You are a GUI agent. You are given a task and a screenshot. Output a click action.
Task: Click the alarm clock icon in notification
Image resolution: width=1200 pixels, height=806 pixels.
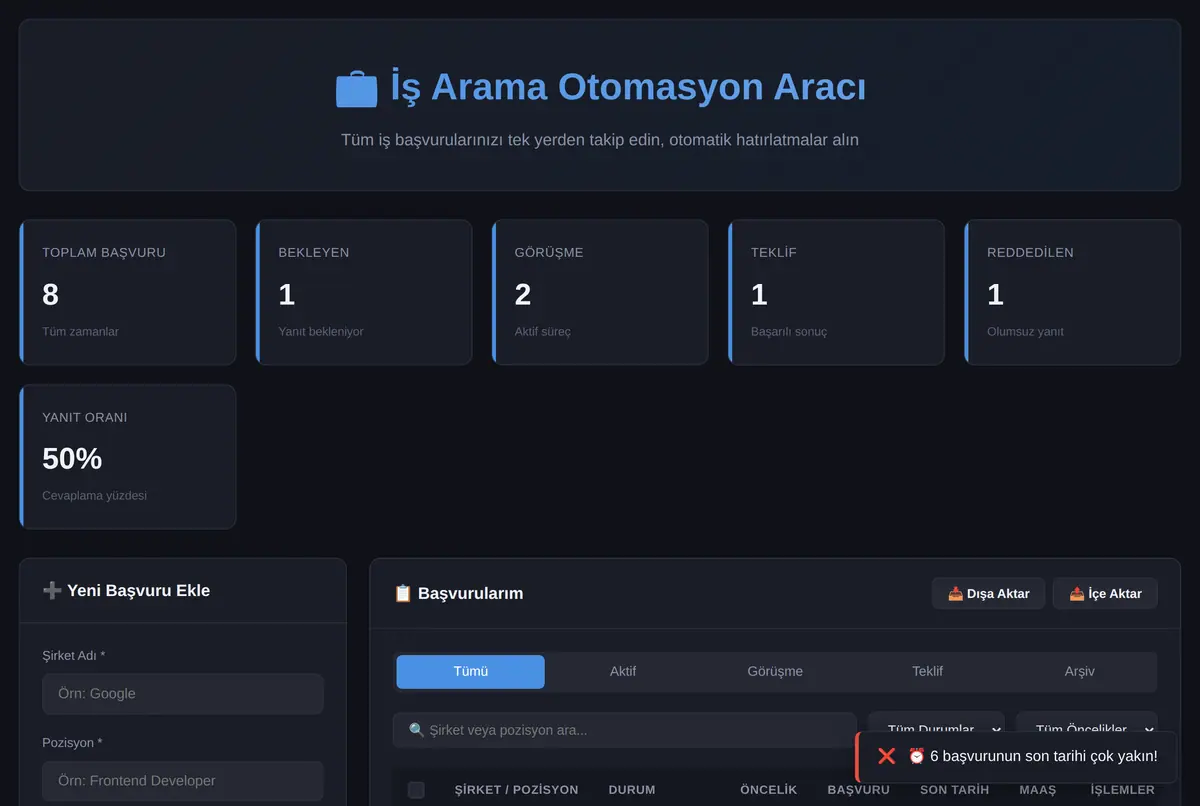[916, 756]
